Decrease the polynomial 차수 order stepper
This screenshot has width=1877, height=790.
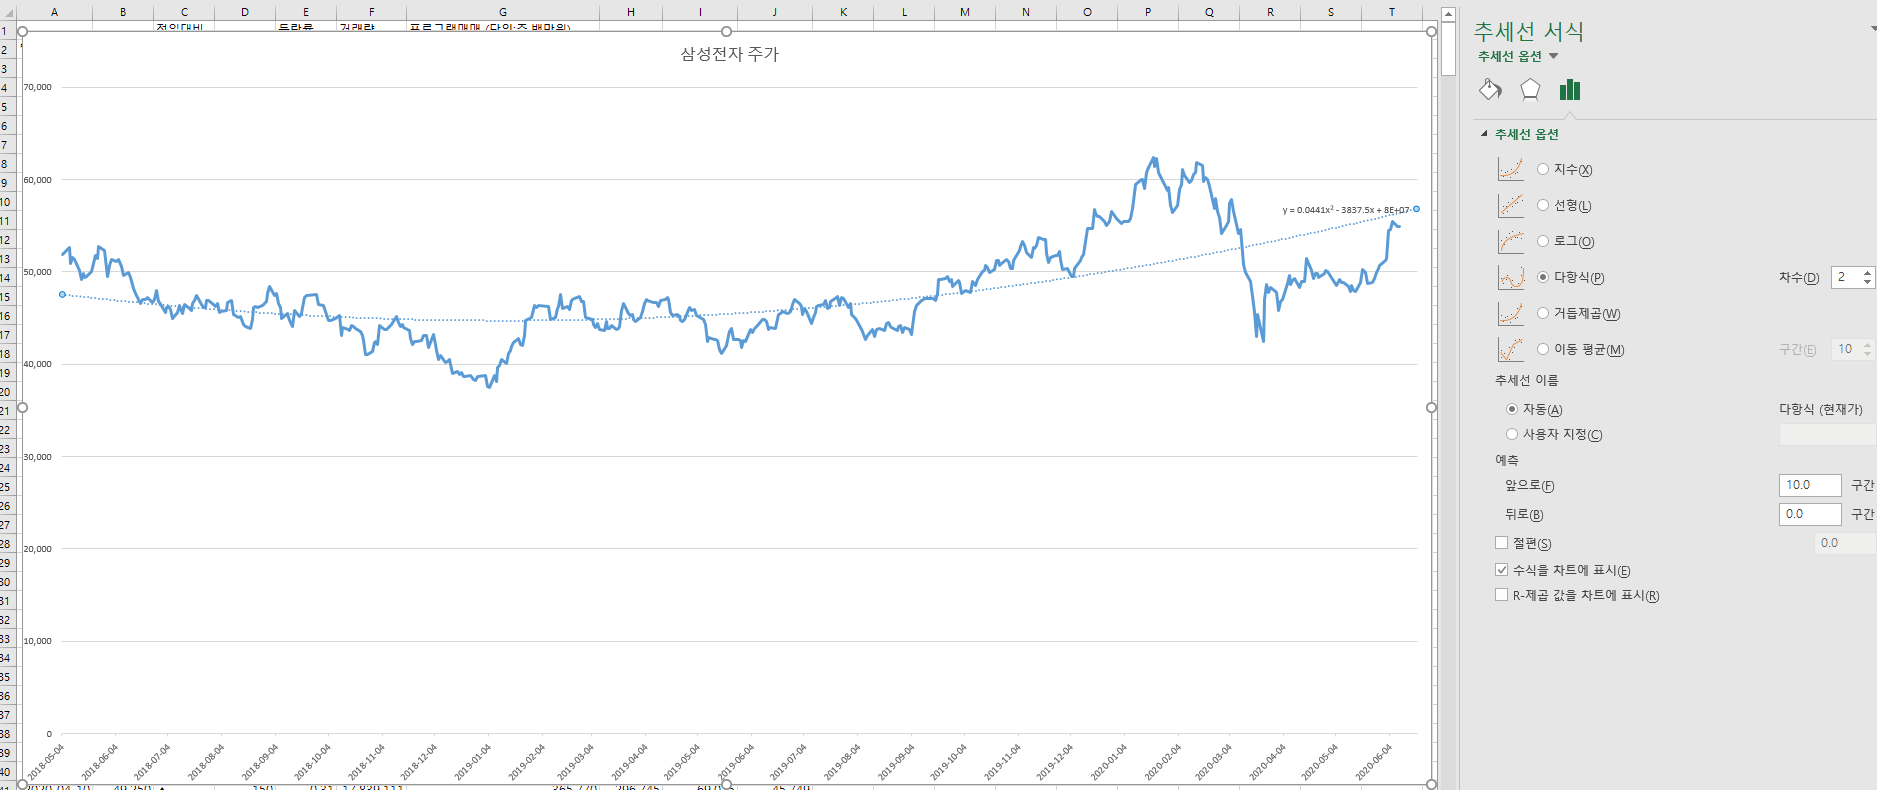(1867, 283)
